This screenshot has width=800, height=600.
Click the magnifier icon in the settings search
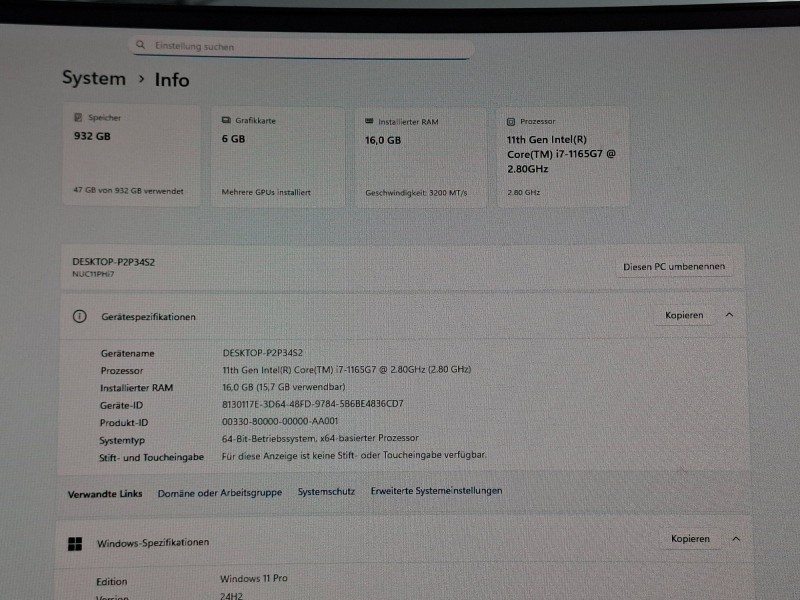pos(142,46)
